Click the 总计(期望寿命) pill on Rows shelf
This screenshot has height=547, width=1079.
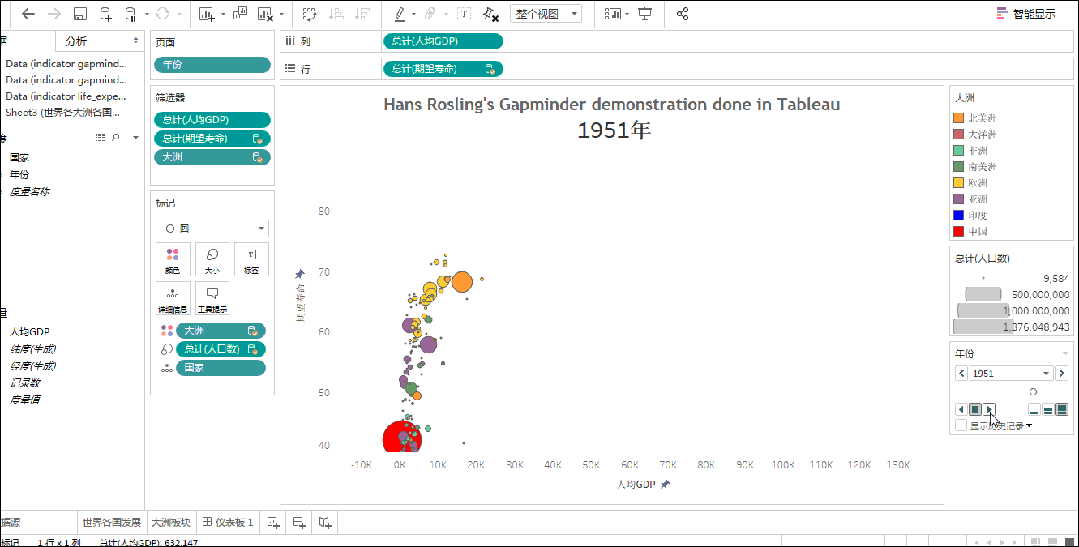tap(442, 69)
